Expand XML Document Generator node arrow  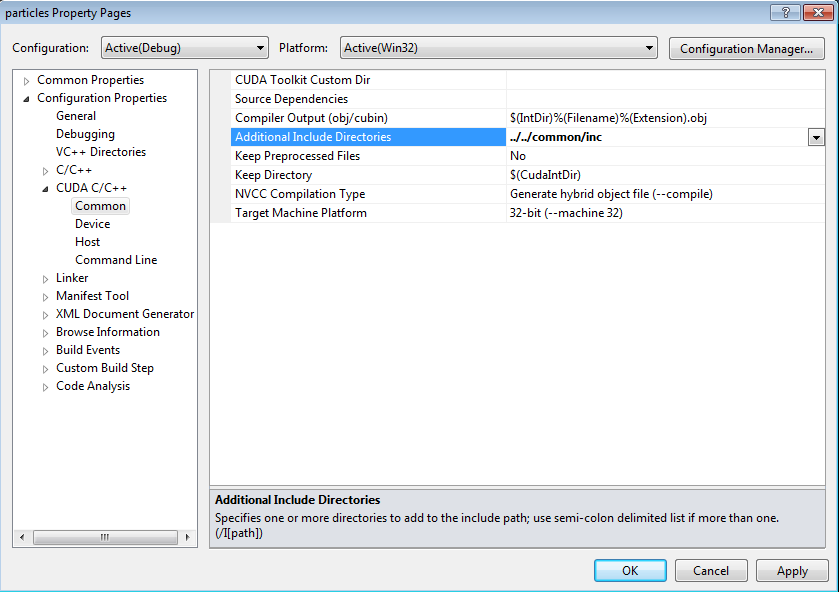(x=45, y=315)
